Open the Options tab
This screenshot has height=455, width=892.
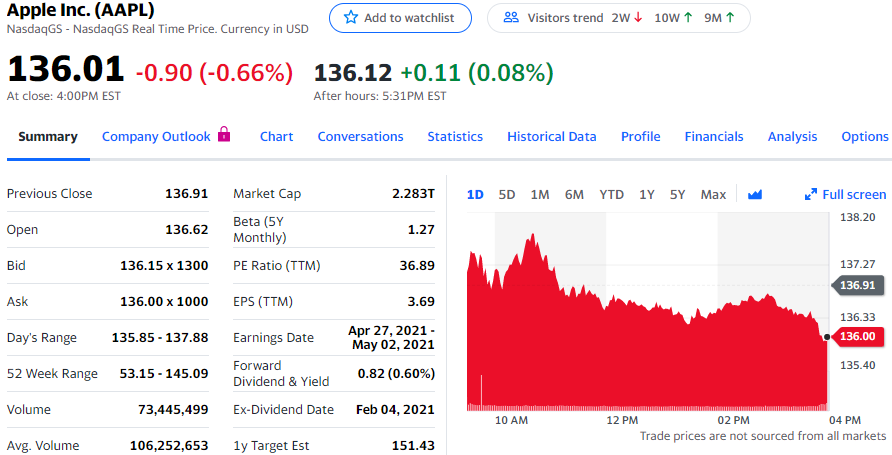point(865,137)
